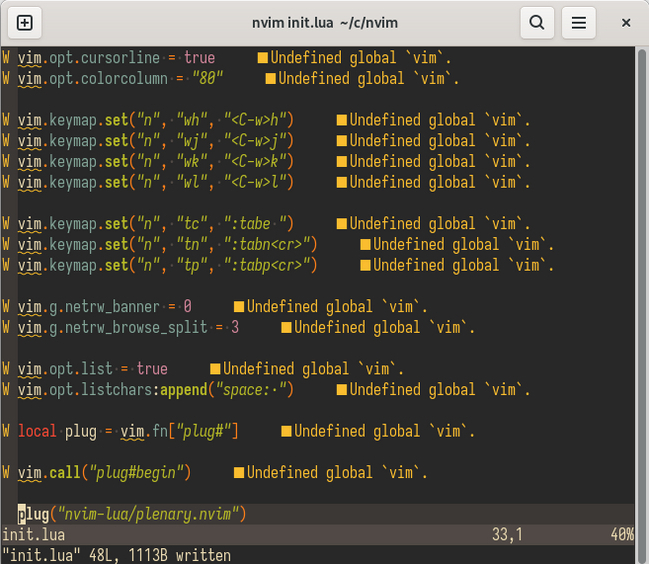Click the W sign beside the "wh" keymap line
Viewport: 649px width, 564px height.
6,120
